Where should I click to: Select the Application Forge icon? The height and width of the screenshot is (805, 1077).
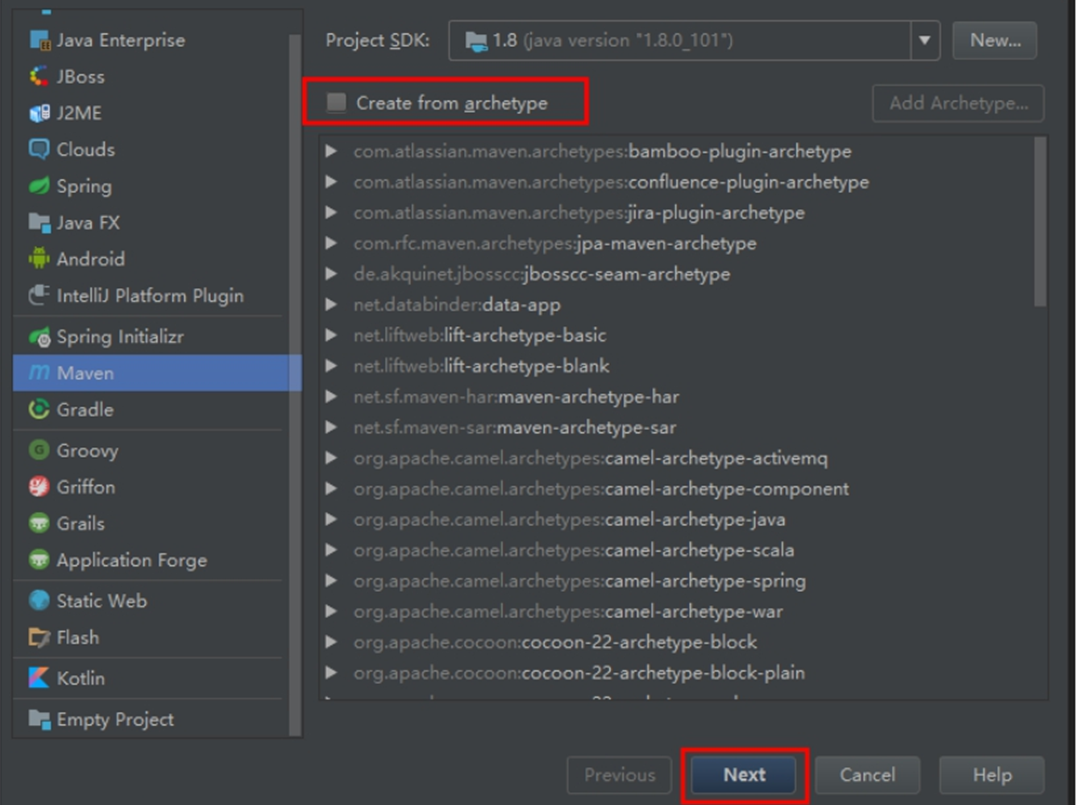coord(39,560)
